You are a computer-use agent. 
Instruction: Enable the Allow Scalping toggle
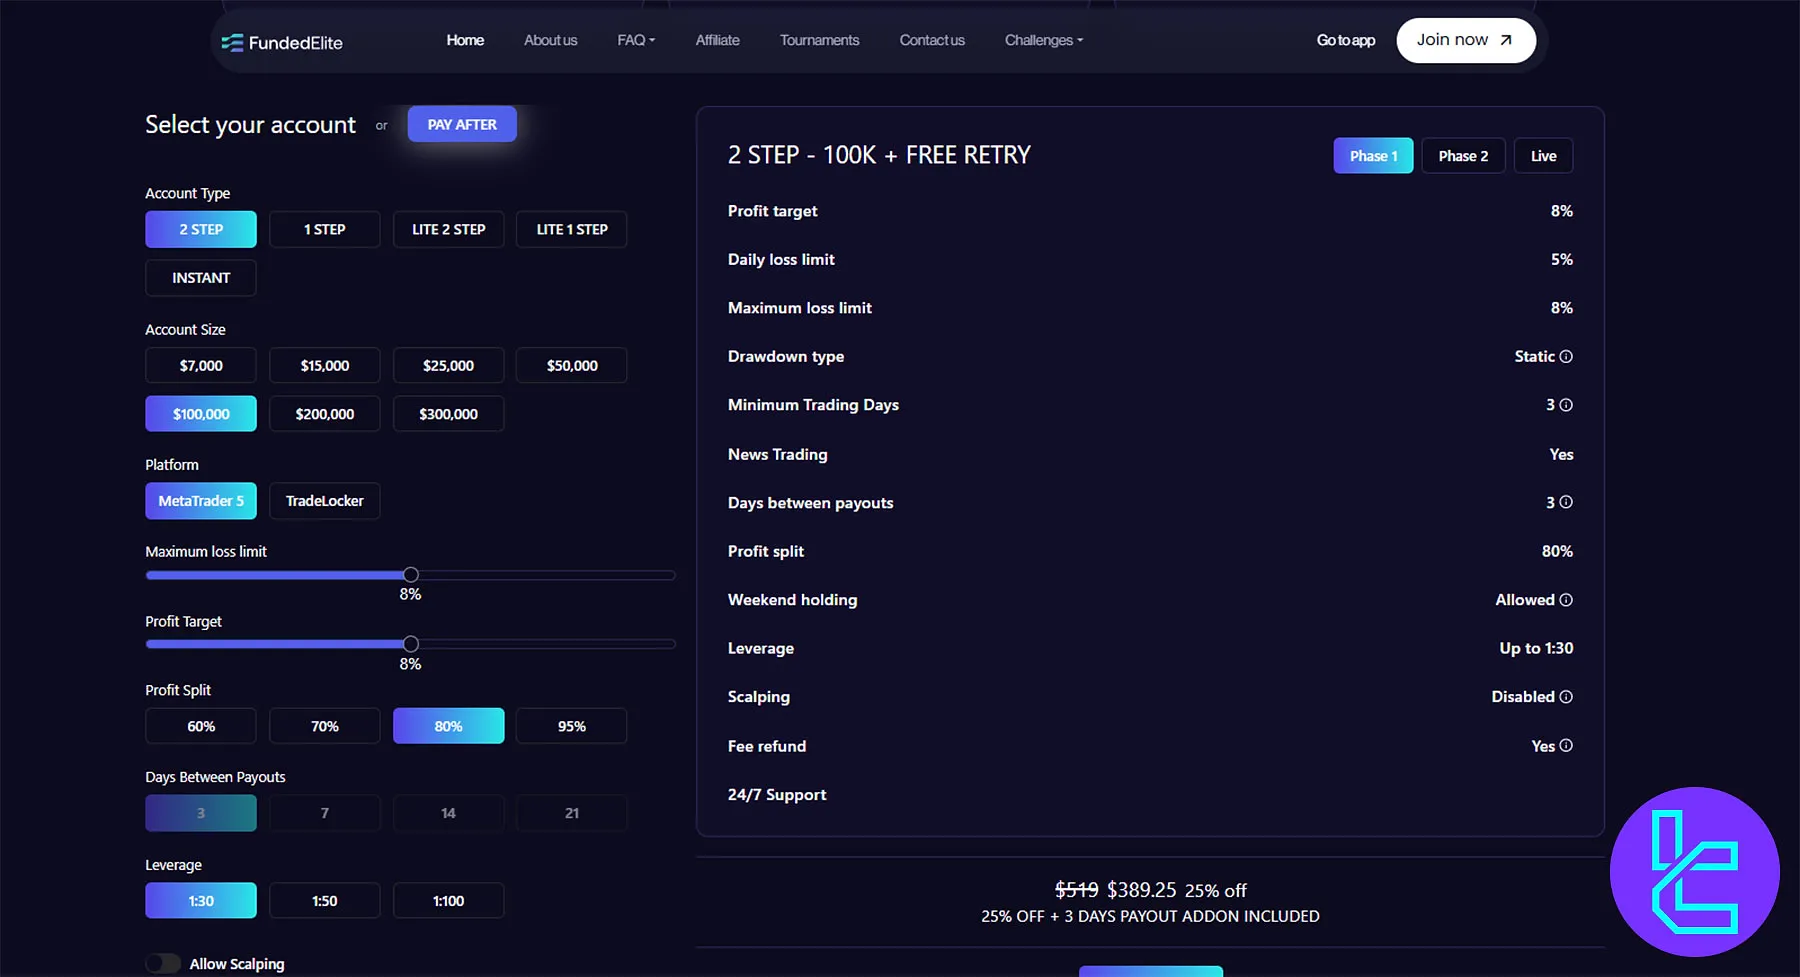(163, 964)
